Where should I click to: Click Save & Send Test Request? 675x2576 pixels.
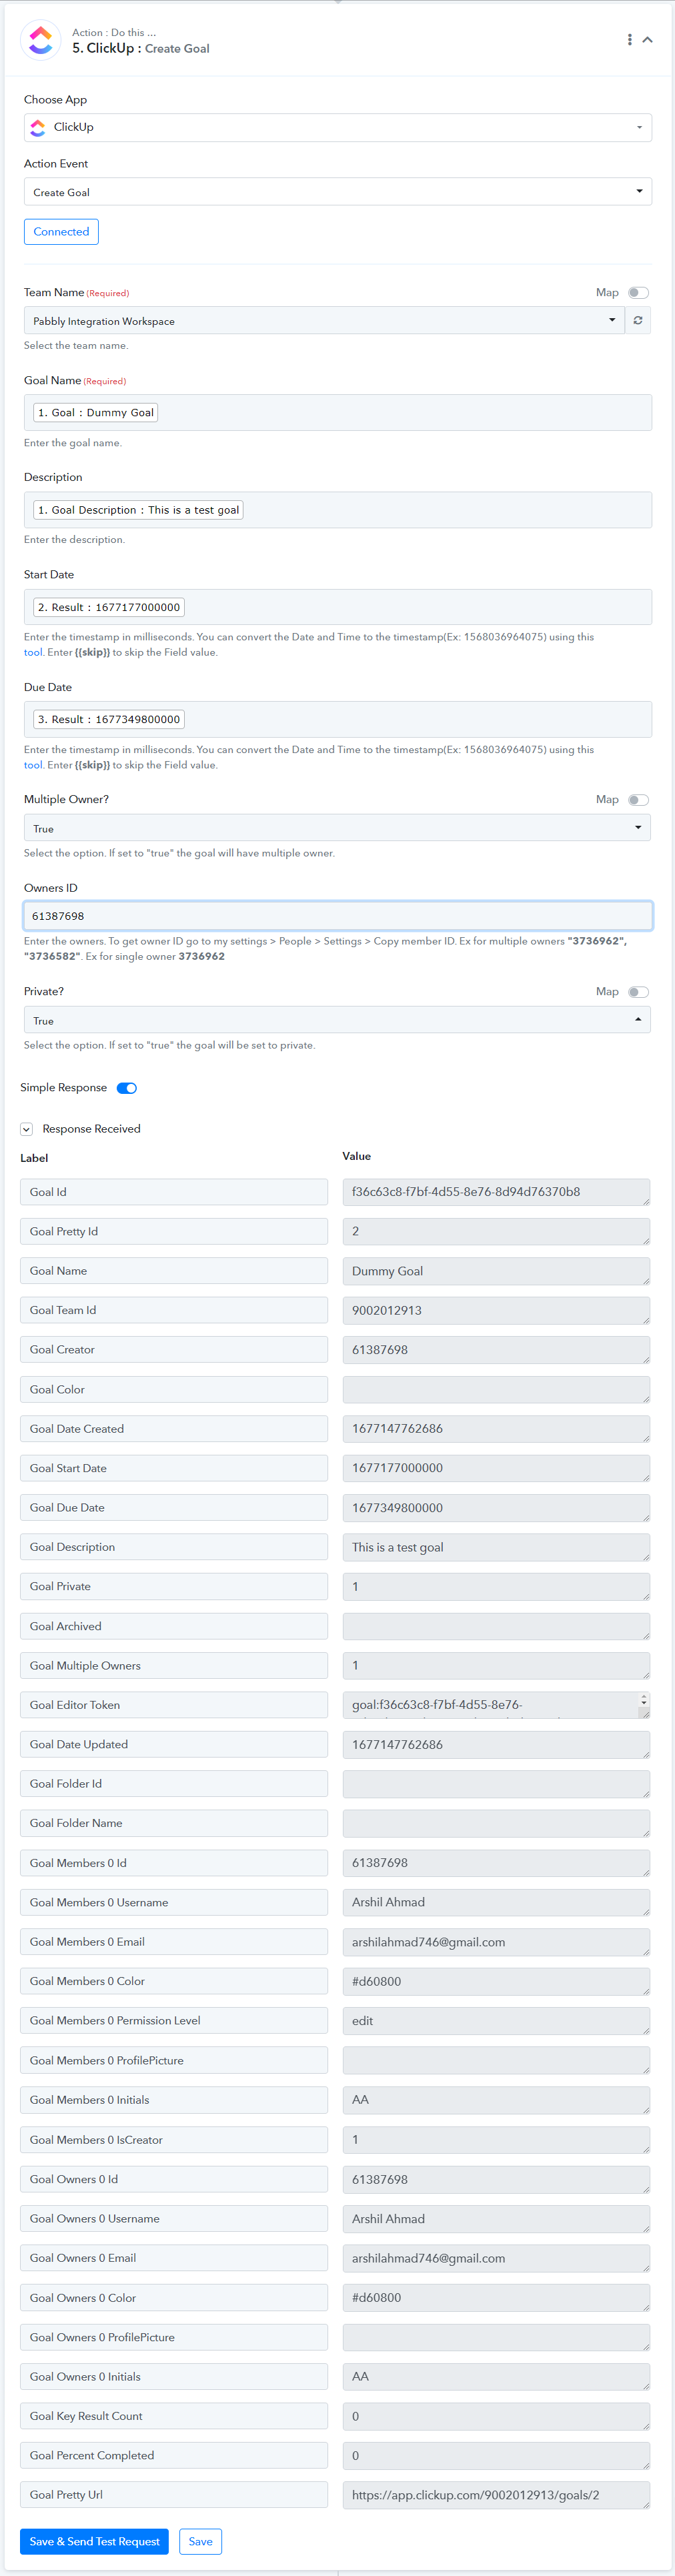point(94,2541)
